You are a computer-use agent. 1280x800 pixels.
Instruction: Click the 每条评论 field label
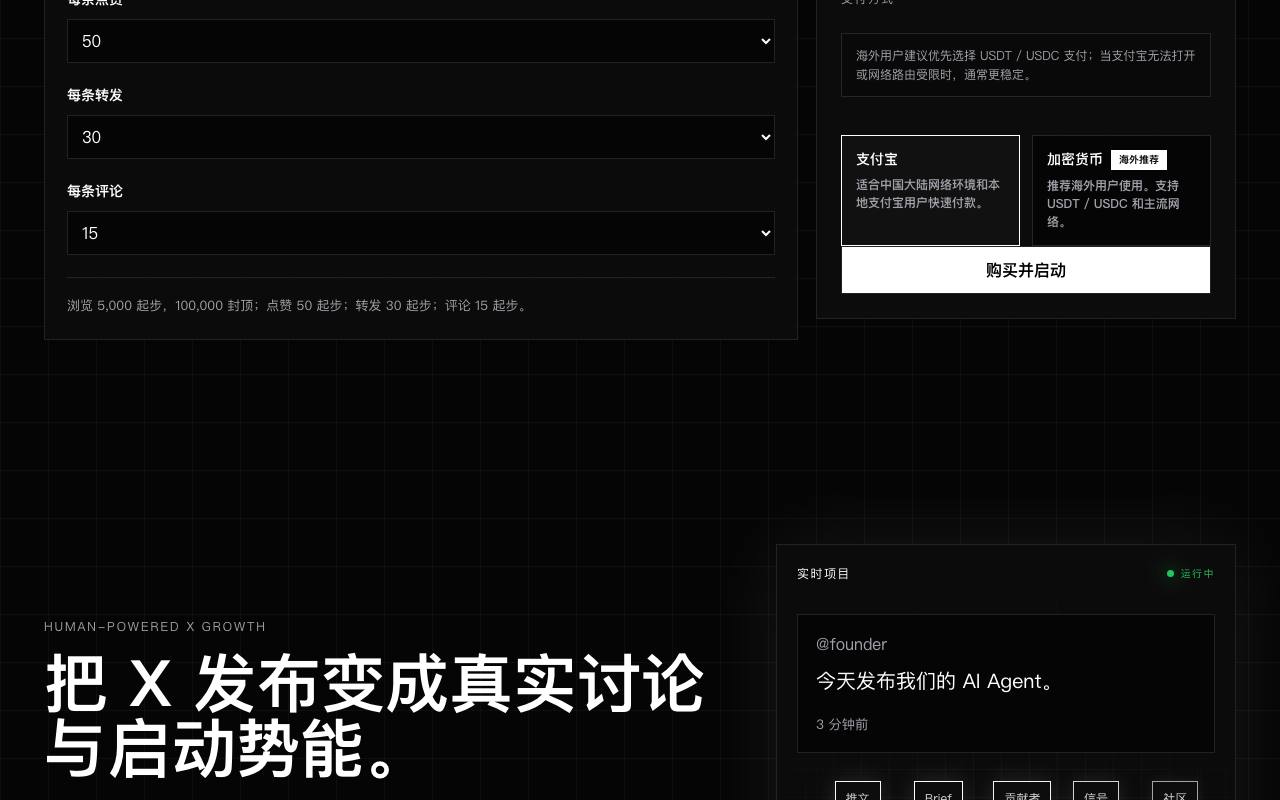[95, 191]
